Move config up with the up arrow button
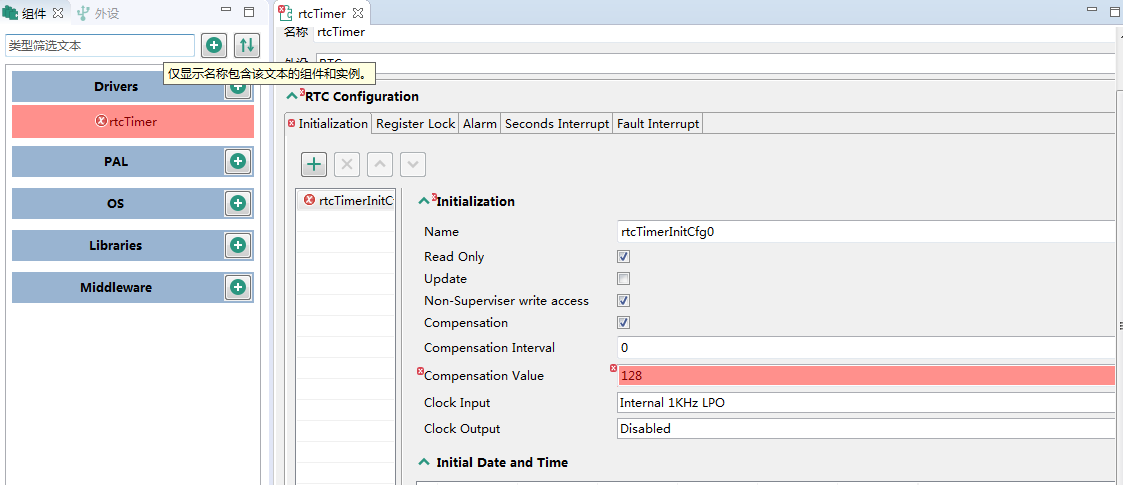1123x485 pixels. click(x=380, y=164)
